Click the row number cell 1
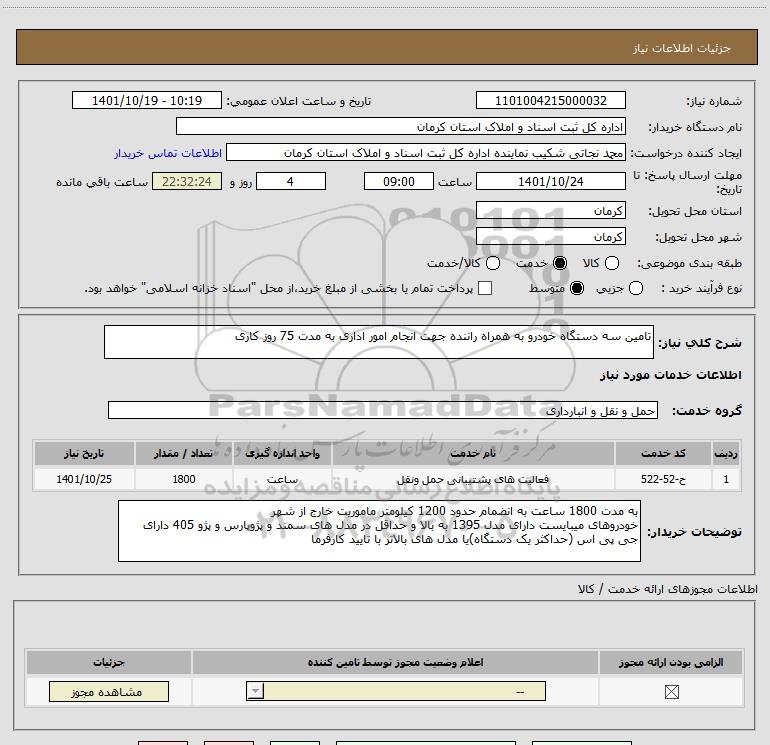The height and width of the screenshot is (745, 770). click(x=726, y=479)
